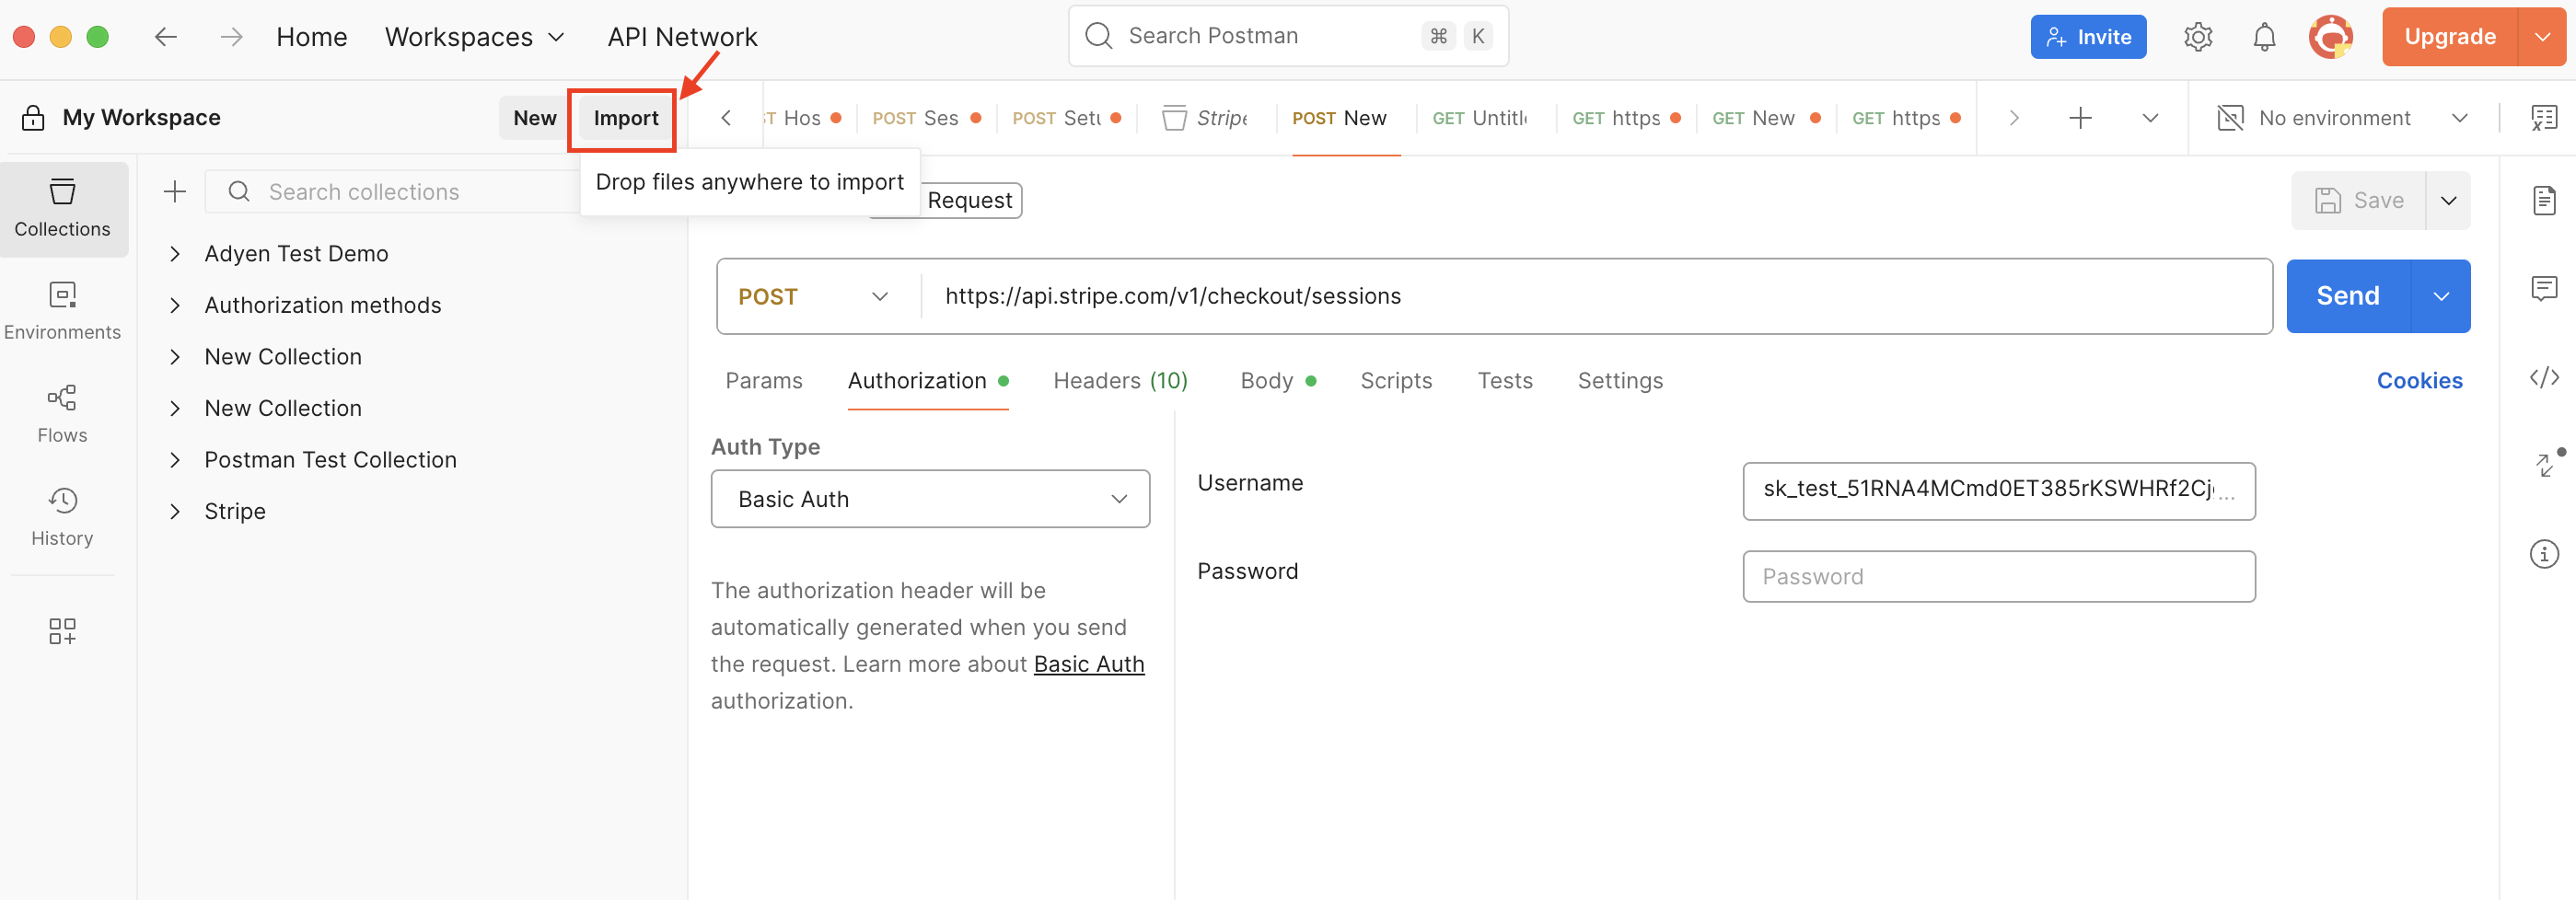Focus the Search Postman field
The width and height of the screenshot is (2576, 900).
[1288, 36]
